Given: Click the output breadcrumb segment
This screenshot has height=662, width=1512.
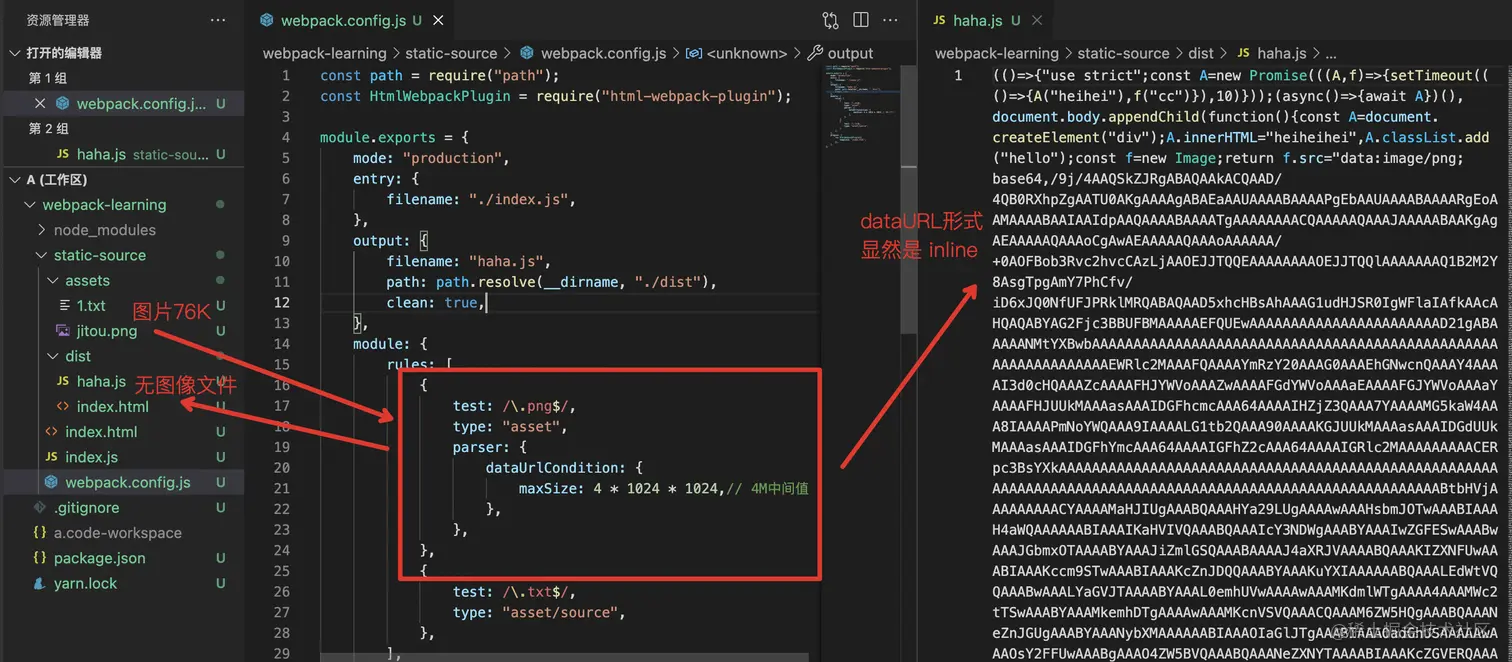Looking at the screenshot, I should point(850,54).
